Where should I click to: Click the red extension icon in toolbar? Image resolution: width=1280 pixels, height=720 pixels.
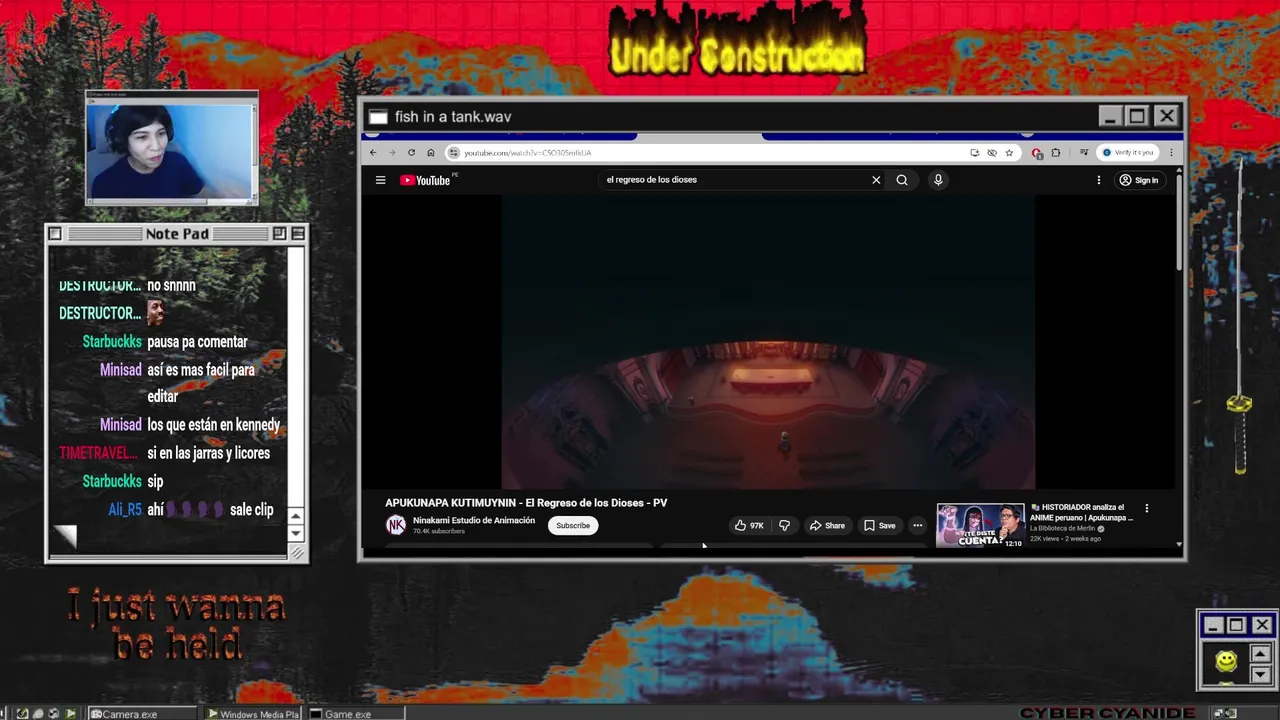[1037, 153]
